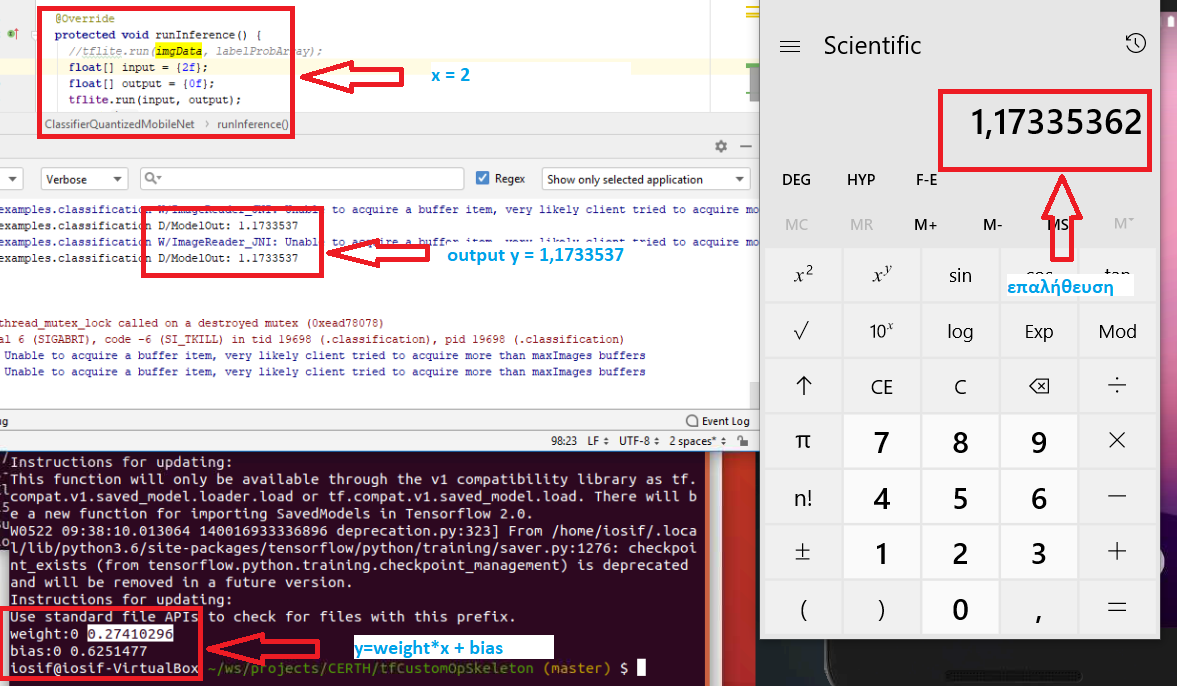
Task: Click the digit 0 key
Action: point(960,608)
